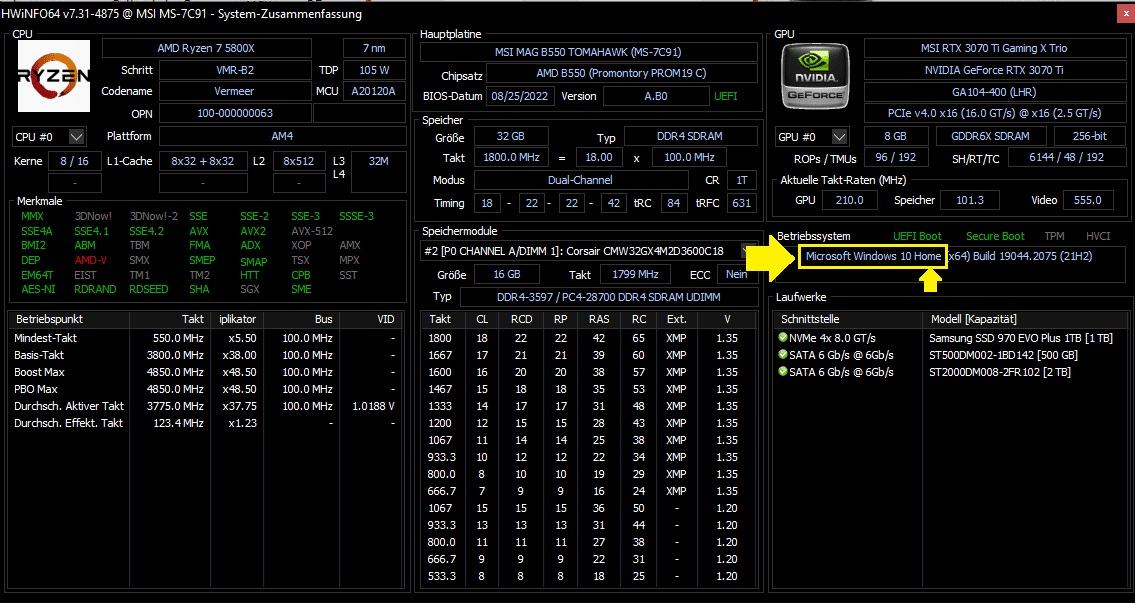Click the DDR4-3597 / PC4-28700 type field
Screen dimensions: 1135x603
608,297
